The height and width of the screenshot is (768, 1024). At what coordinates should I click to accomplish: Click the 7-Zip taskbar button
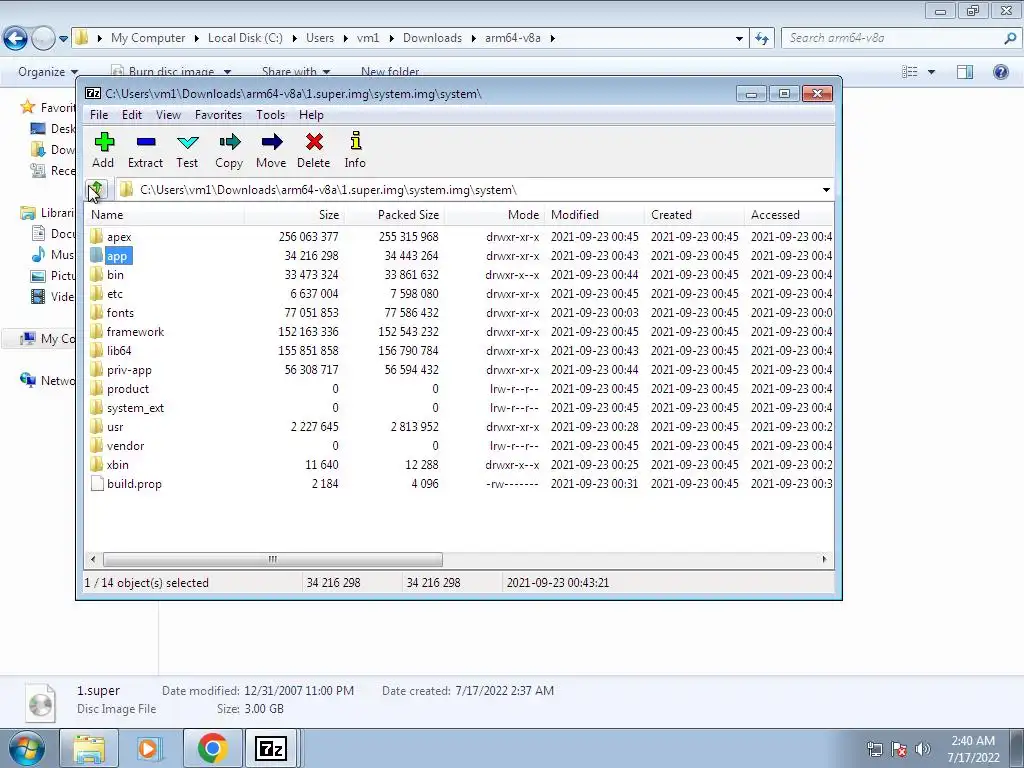(271, 748)
